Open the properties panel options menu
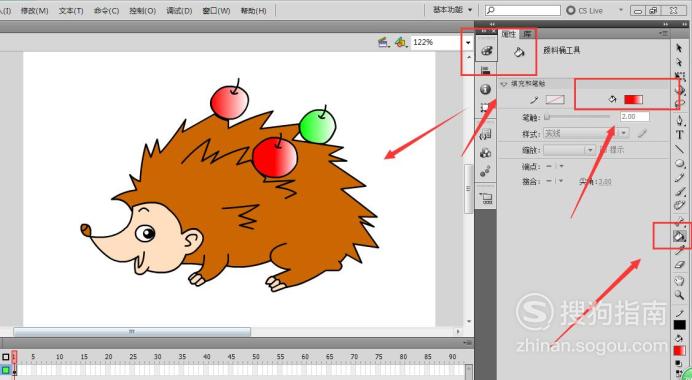The height and width of the screenshot is (380, 692). [663, 34]
